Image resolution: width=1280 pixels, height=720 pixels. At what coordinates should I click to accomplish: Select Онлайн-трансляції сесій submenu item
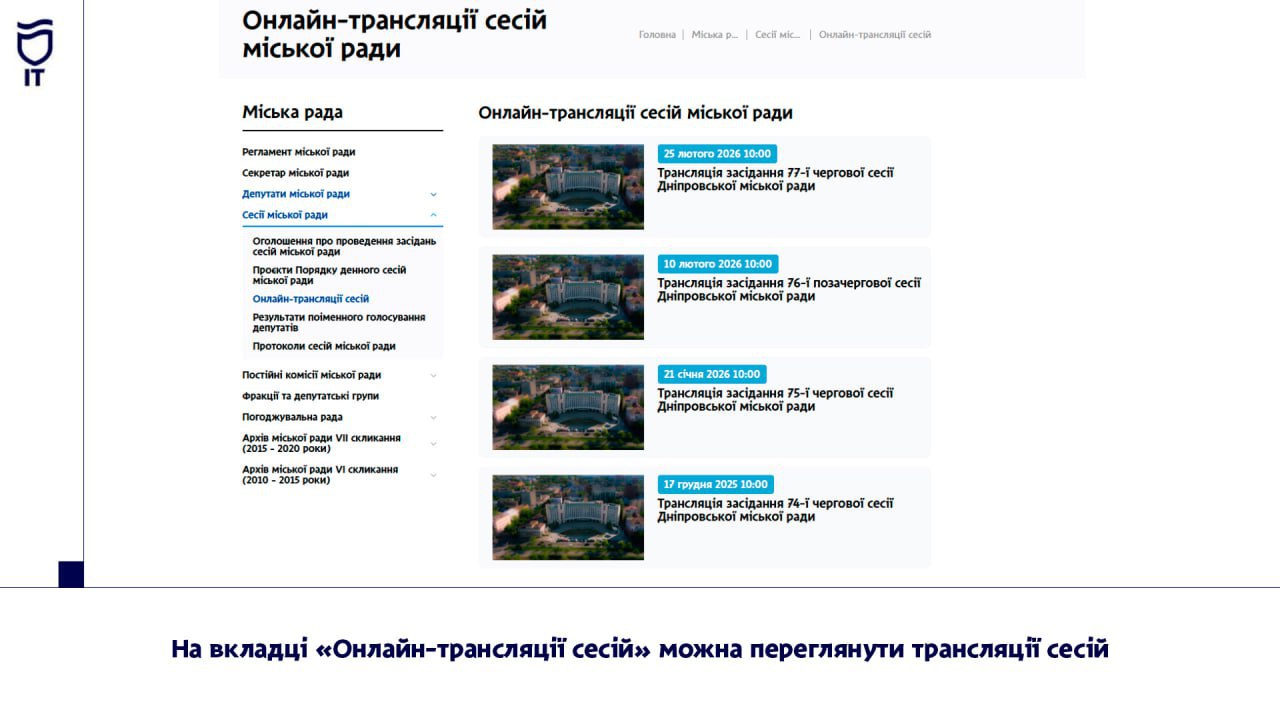(x=310, y=299)
